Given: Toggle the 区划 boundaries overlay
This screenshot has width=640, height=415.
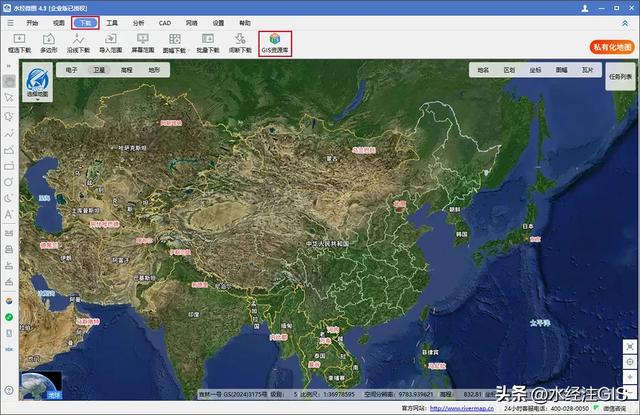Looking at the screenshot, I should [509, 71].
